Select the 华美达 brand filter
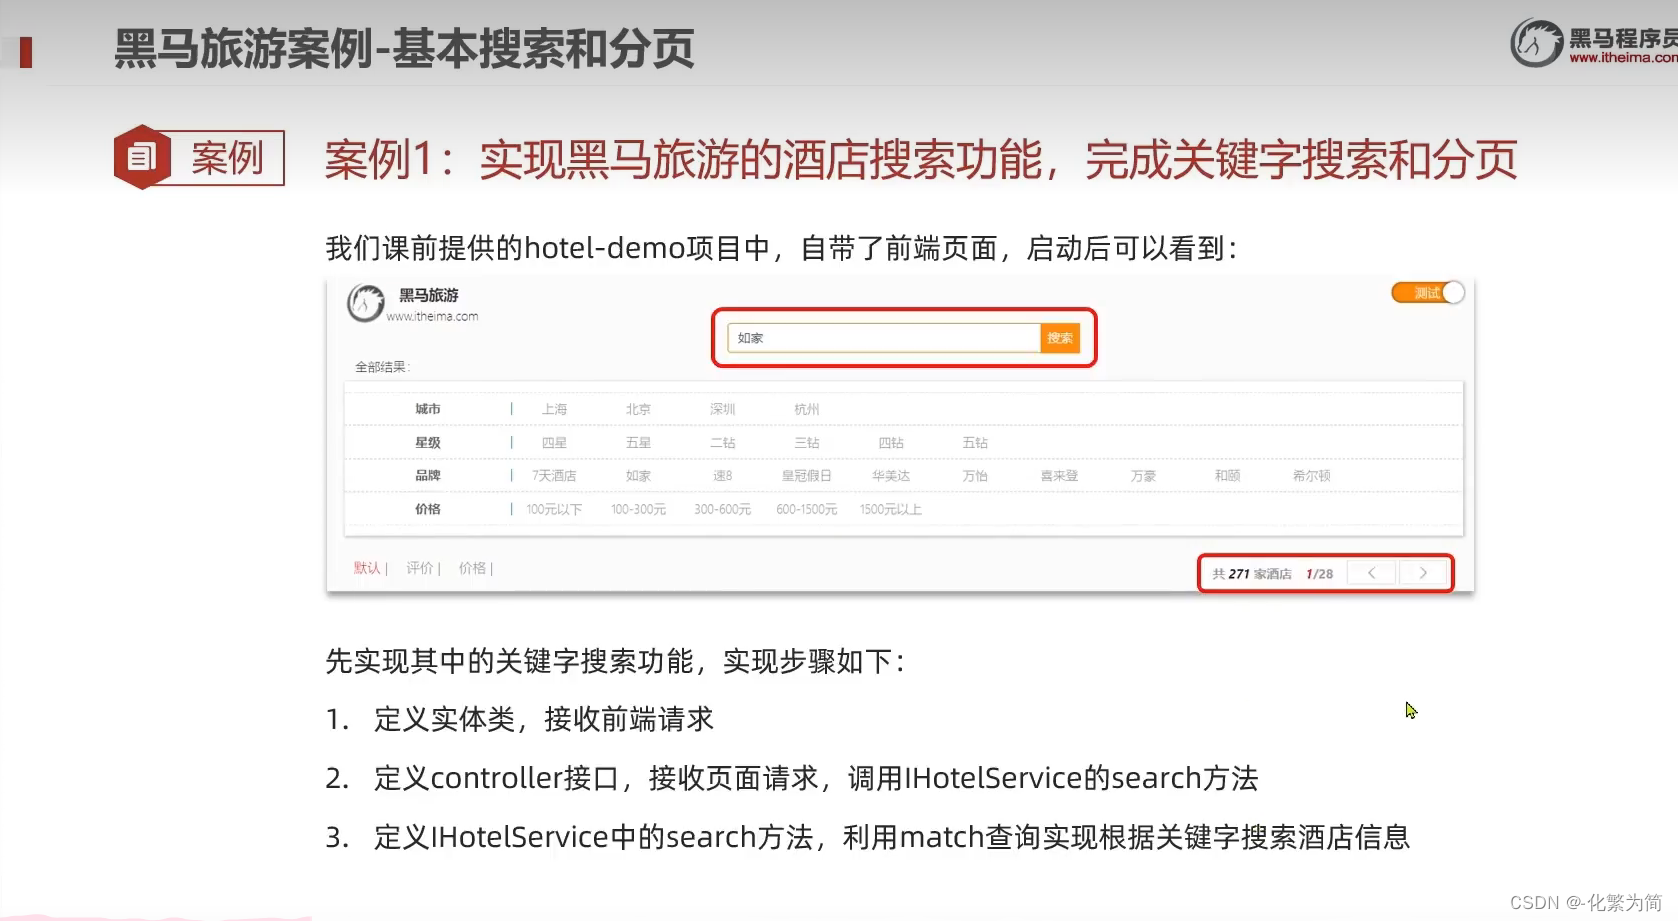1678x921 pixels. (890, 476)
